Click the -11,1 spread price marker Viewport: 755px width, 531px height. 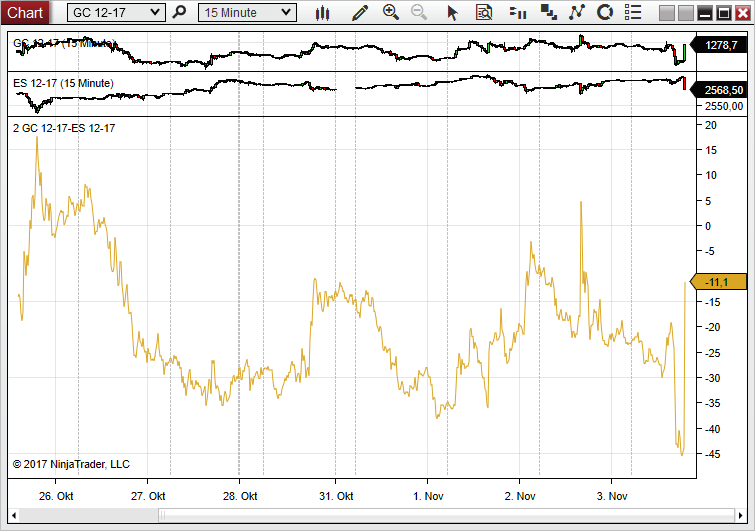tap(718, 282)
